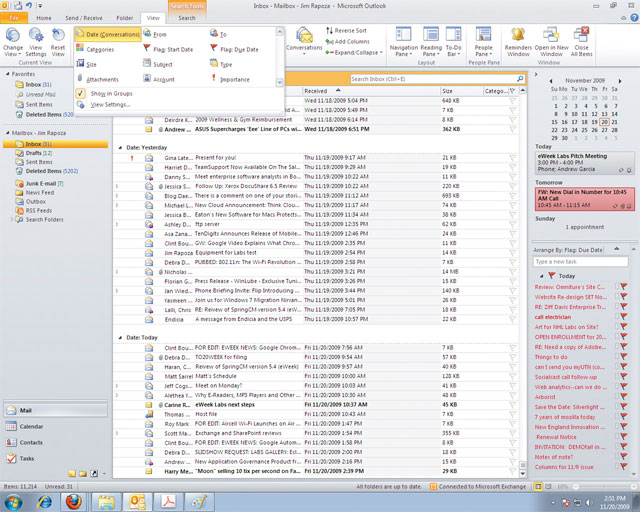Arrange messages by Type
Screen dimensions: 640x512
coord(221,64)
